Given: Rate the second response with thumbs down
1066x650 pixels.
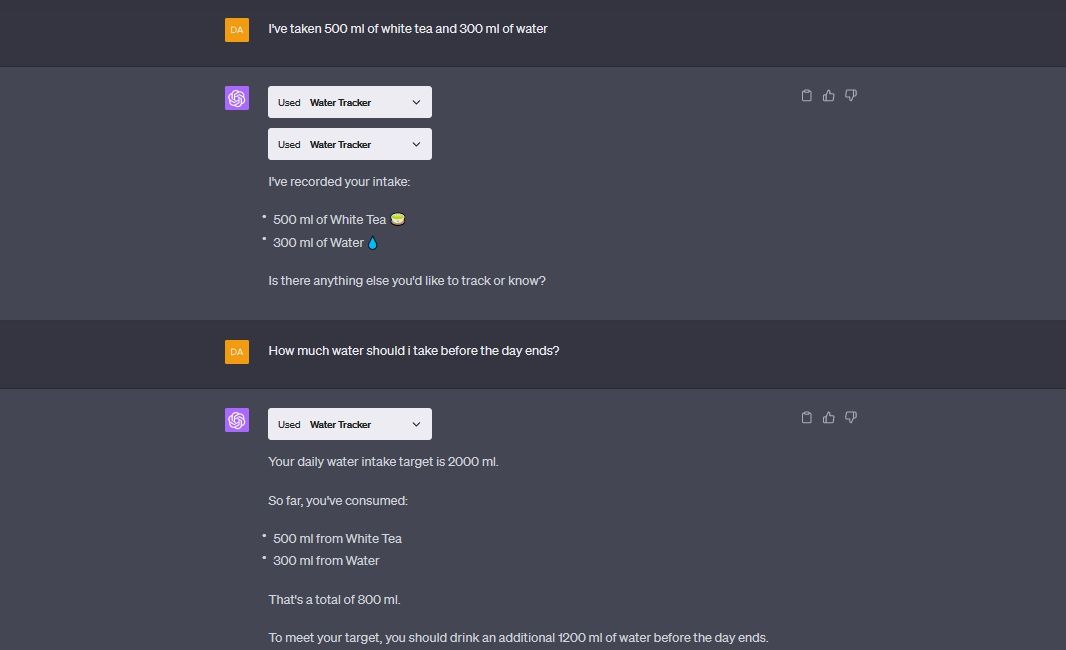Looking at the screenshot, I should [851, 417].
